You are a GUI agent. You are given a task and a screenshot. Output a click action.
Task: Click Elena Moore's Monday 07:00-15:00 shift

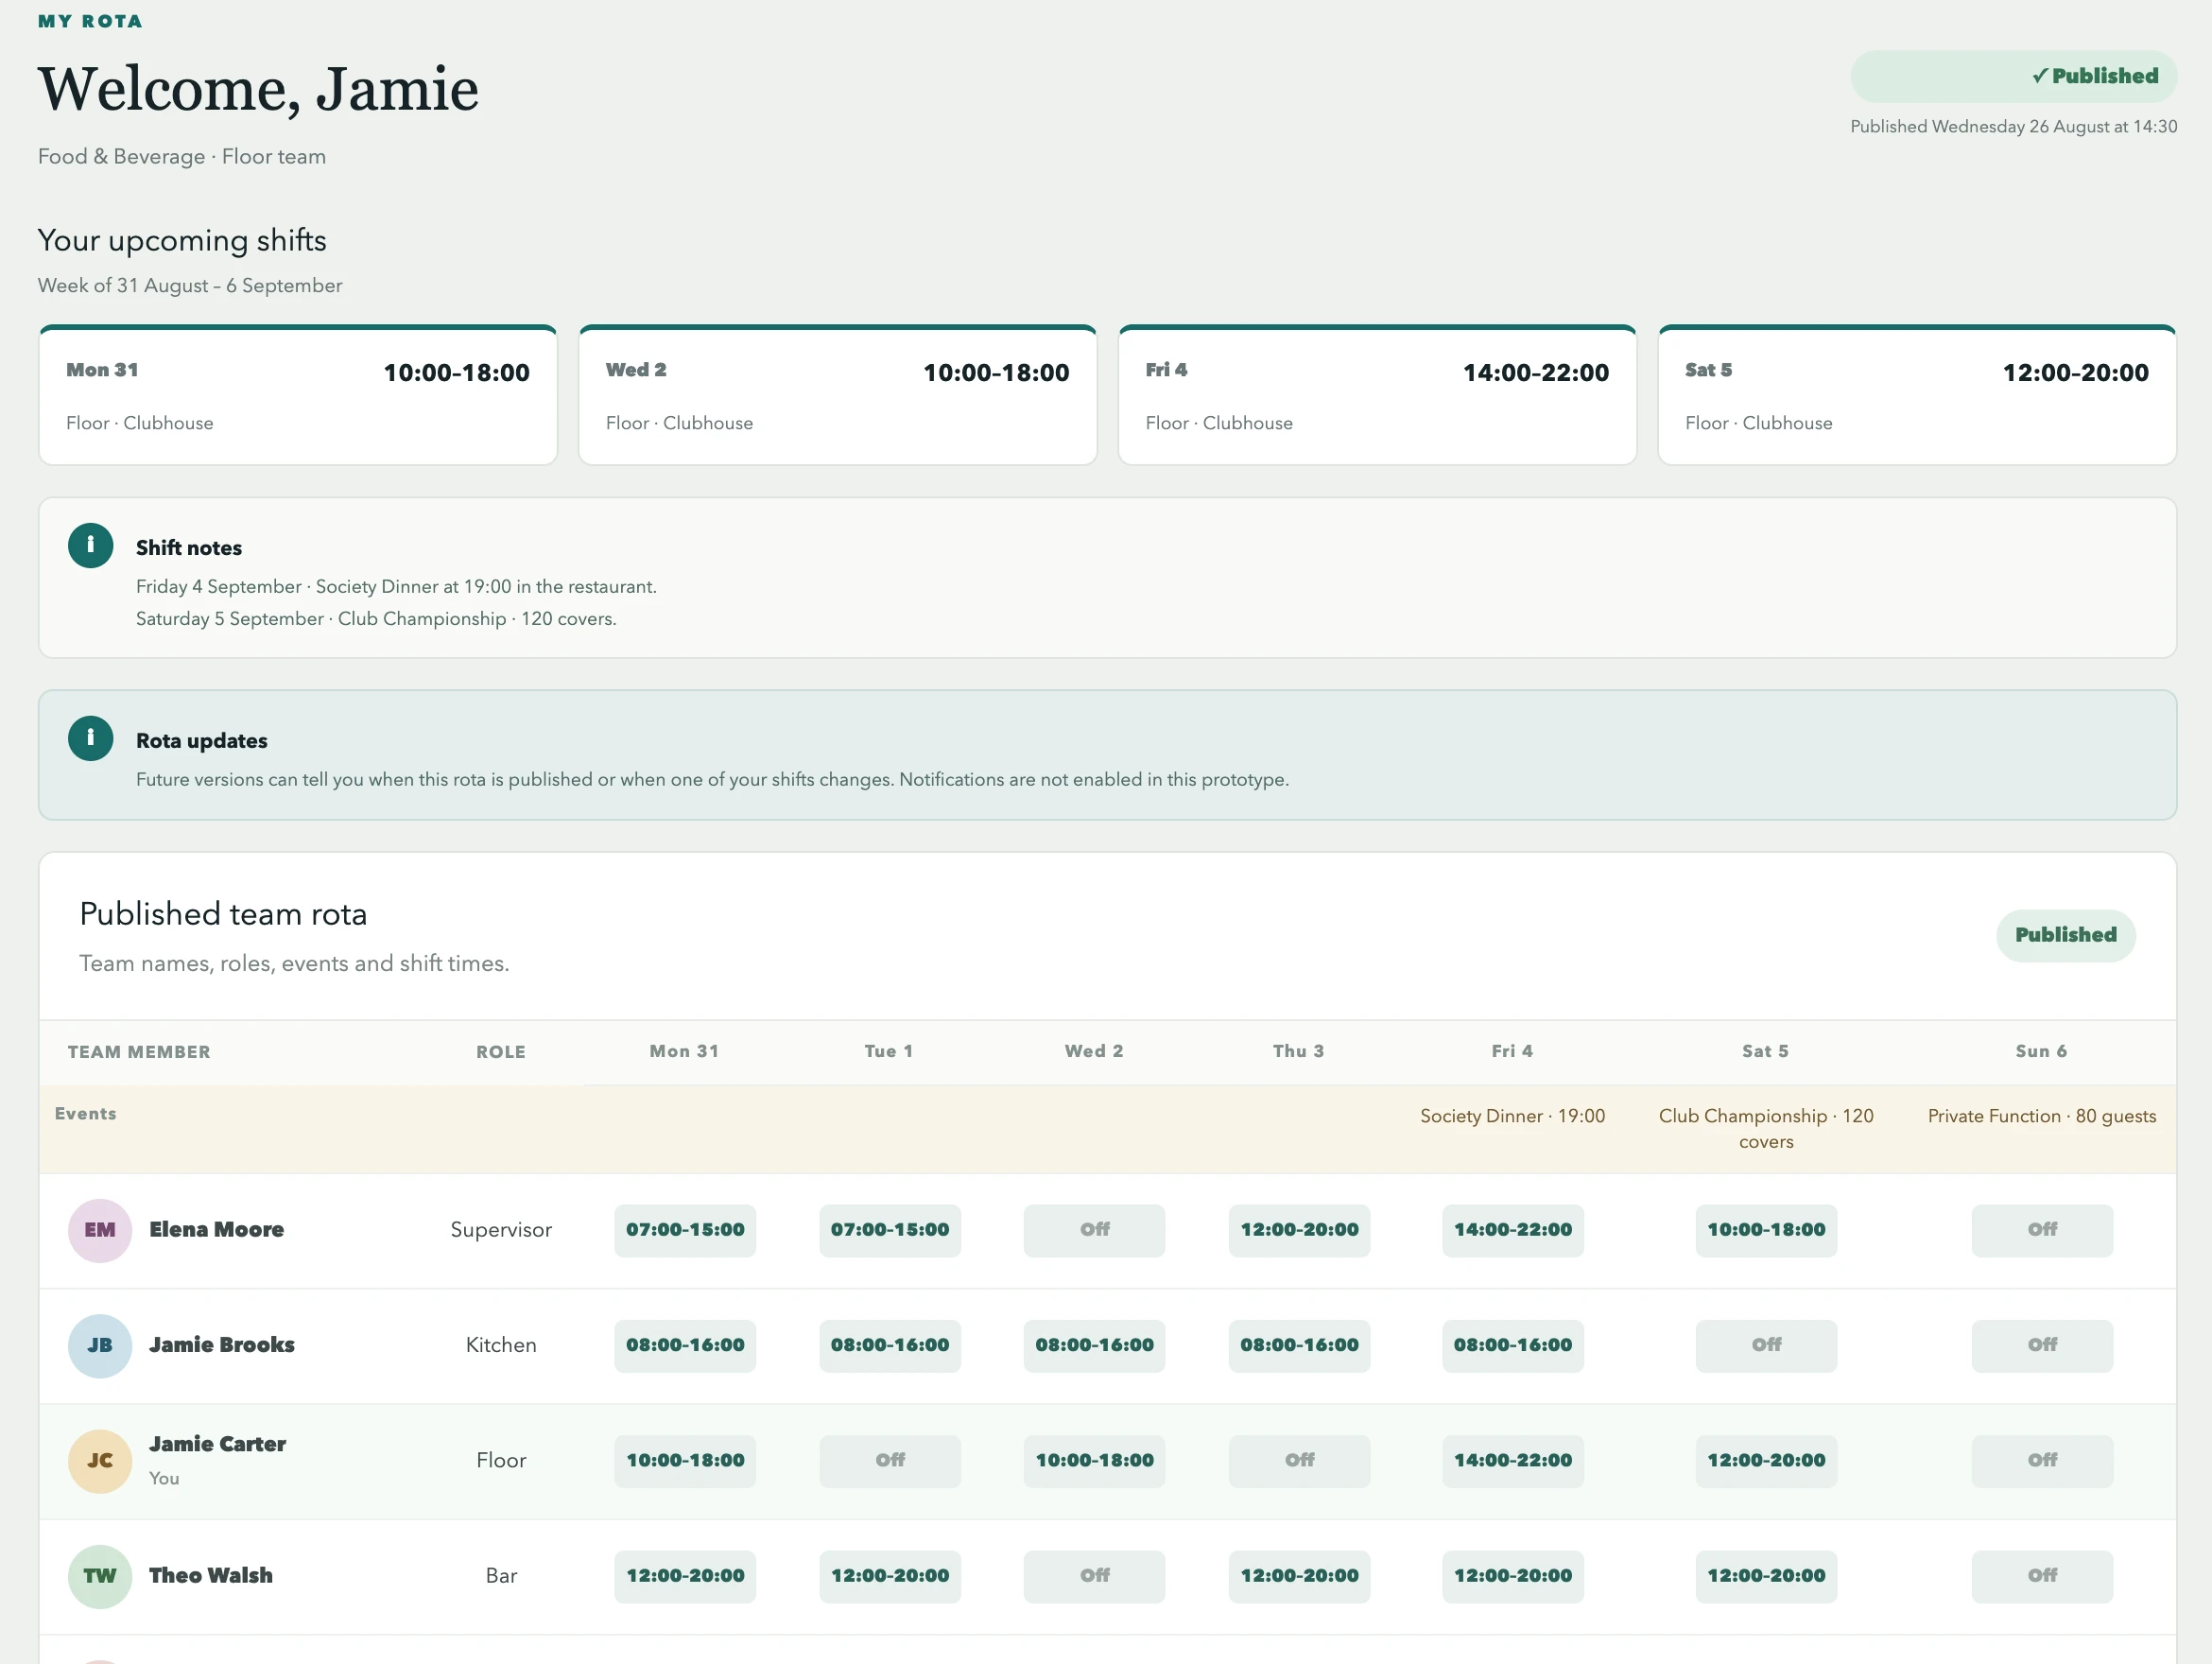685,1230
